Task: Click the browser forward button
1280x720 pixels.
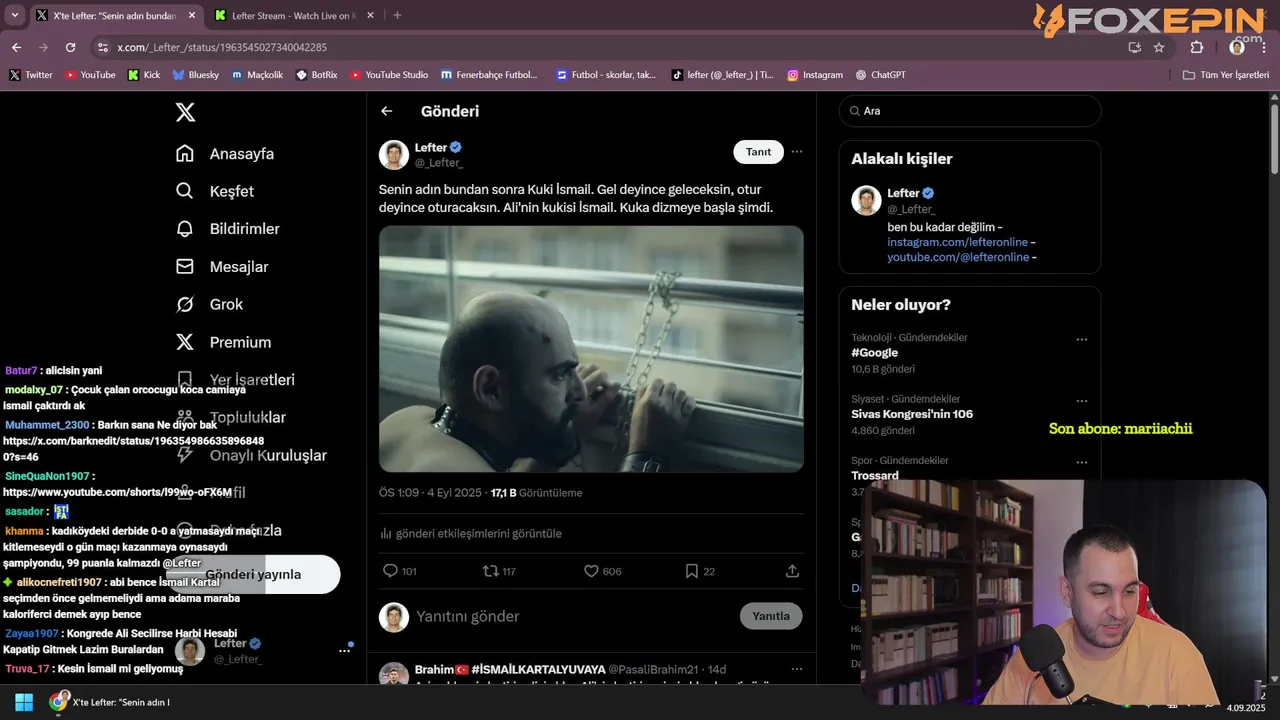Action: [x=43, y=47]
